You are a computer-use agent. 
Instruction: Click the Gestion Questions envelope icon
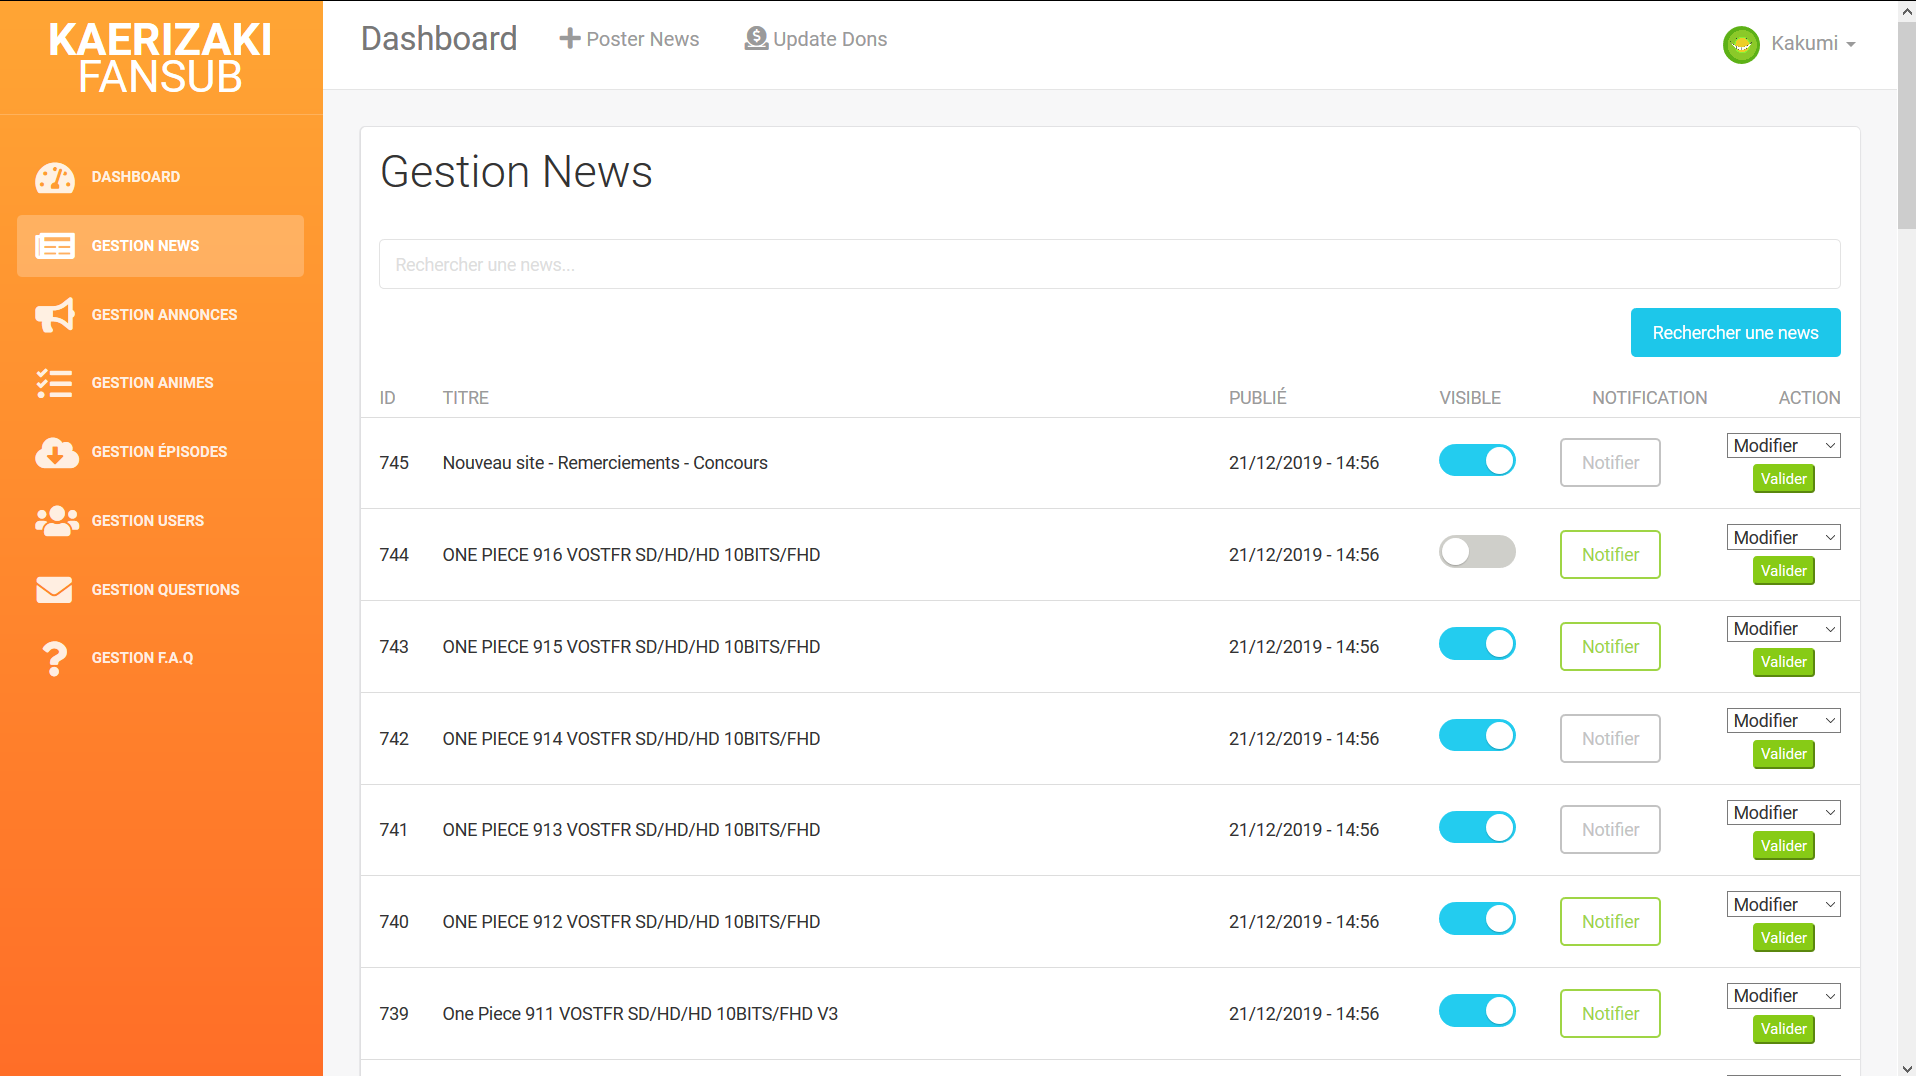[54, 590]
